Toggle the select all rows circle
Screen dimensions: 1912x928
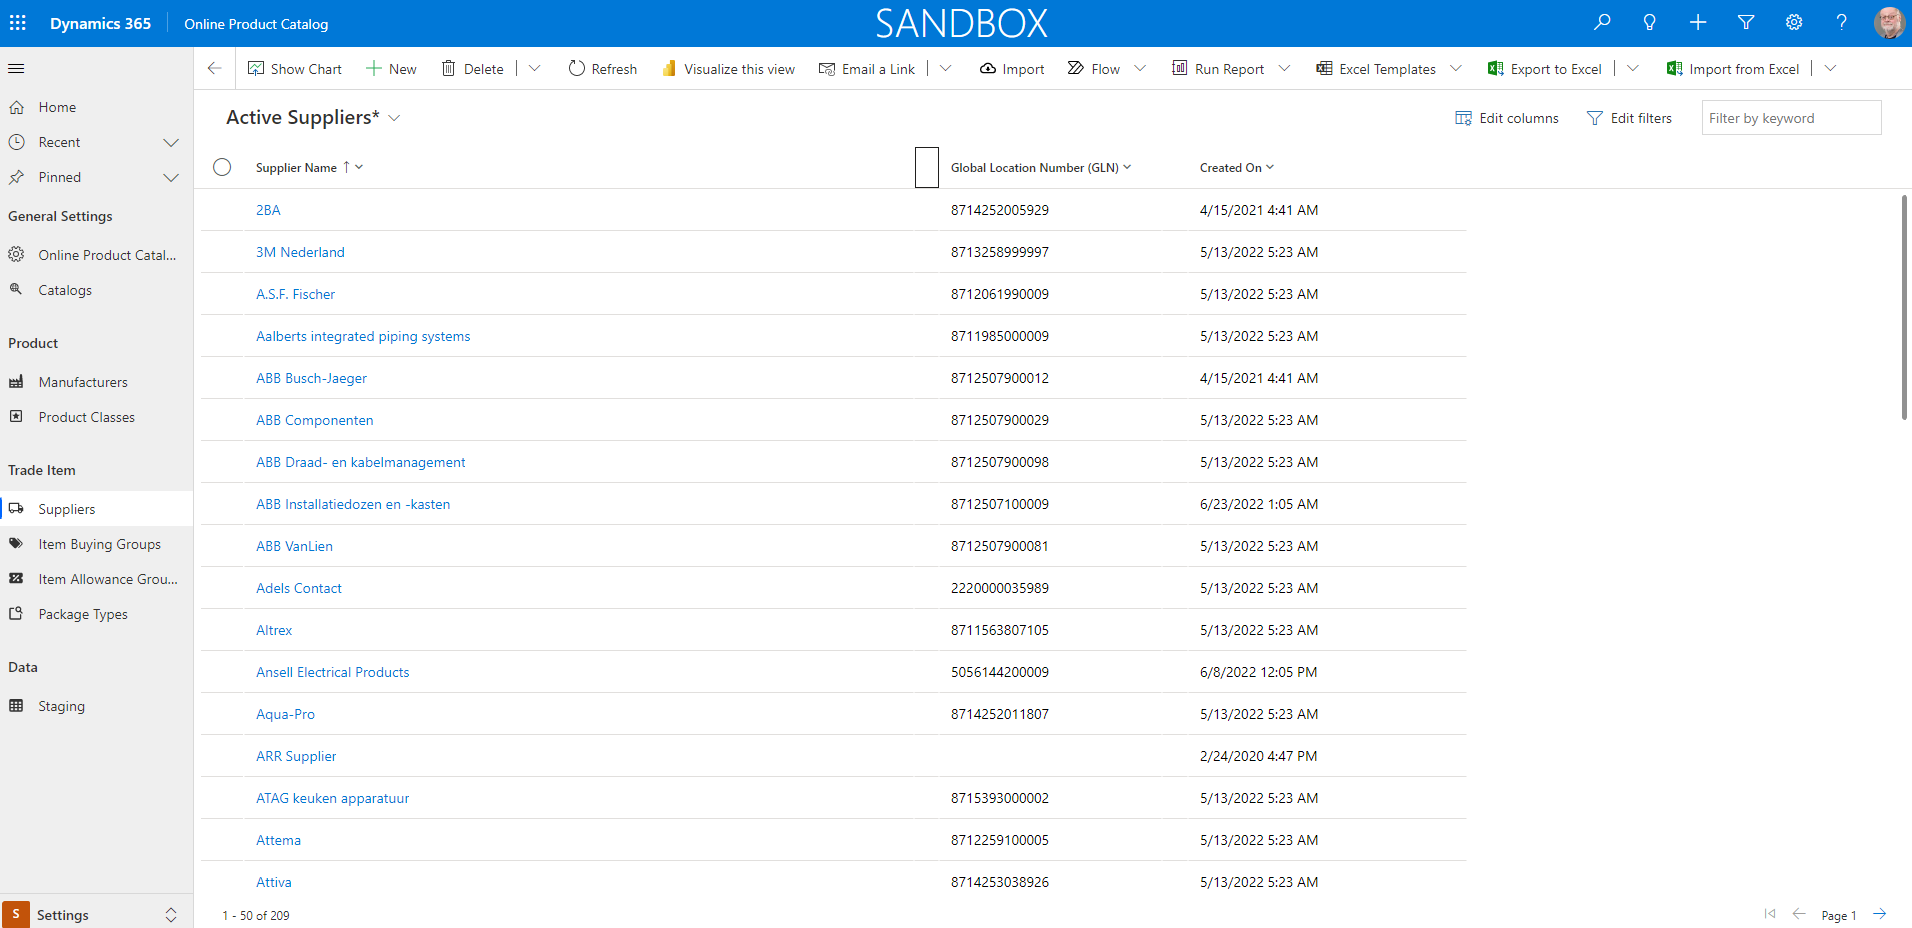click(222, 167)
